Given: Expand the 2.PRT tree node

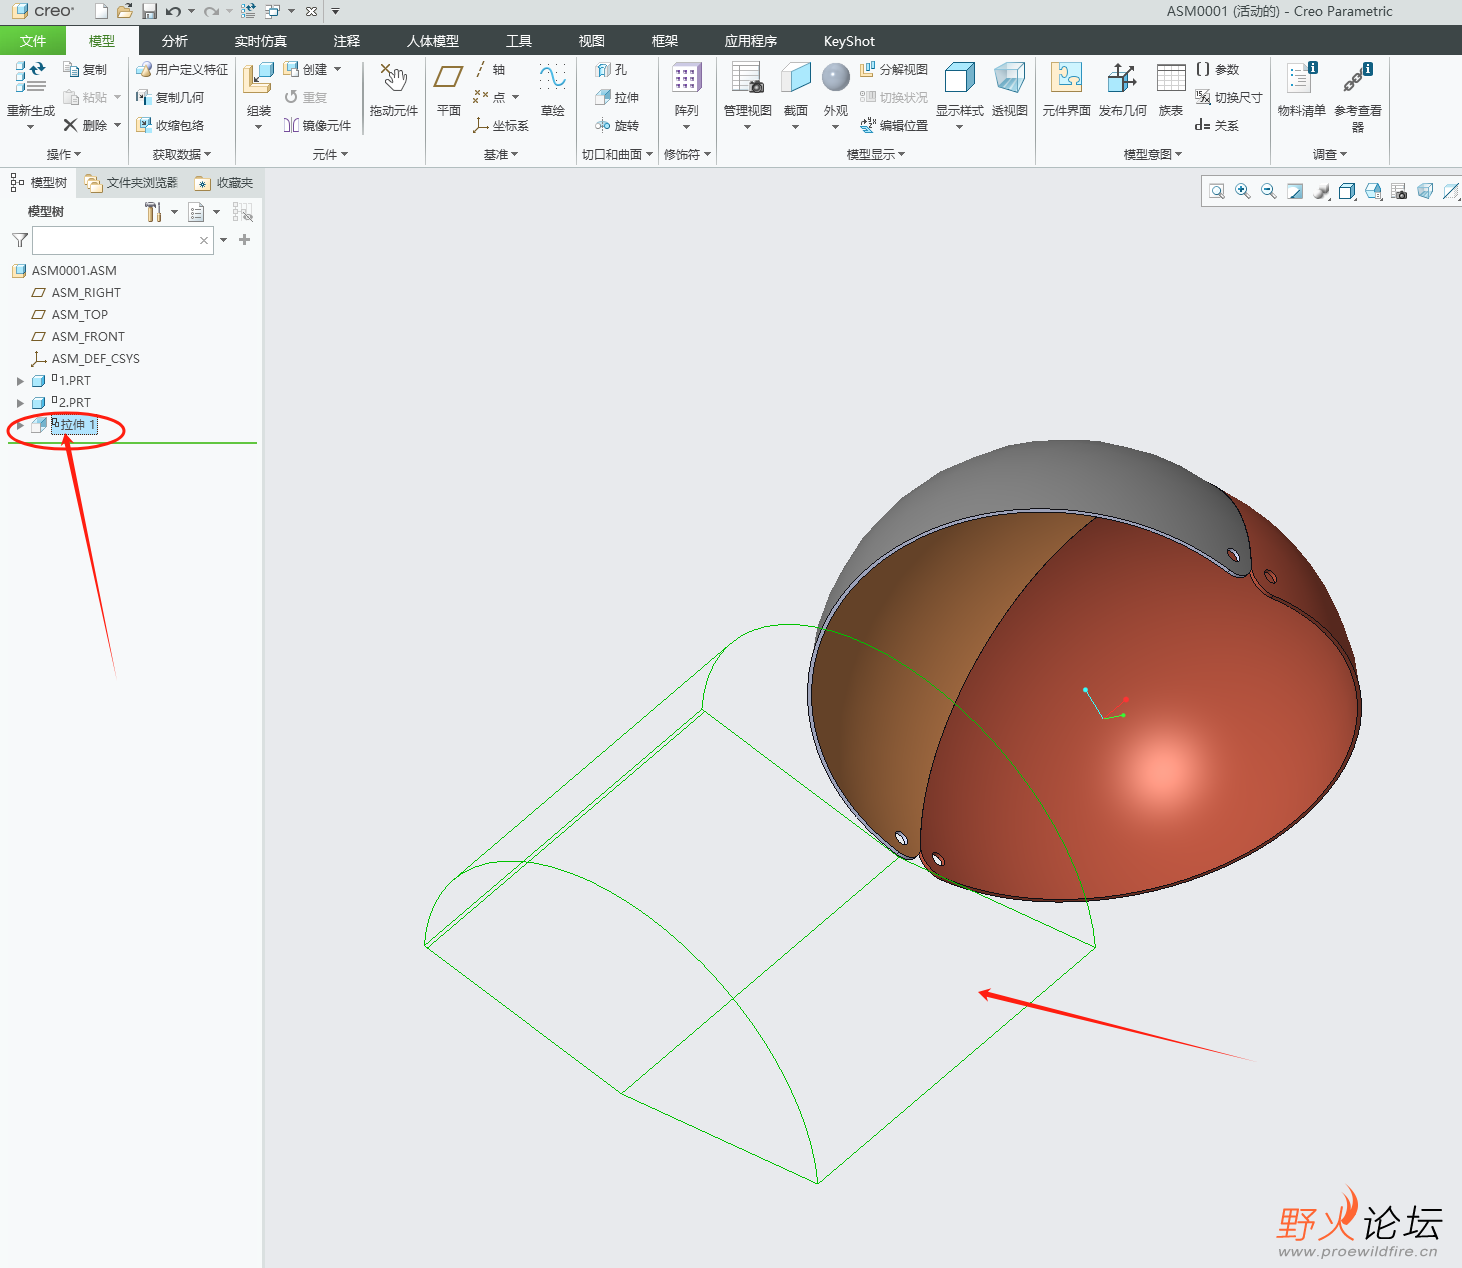Looking at the screenshot, I should point(20,403).
